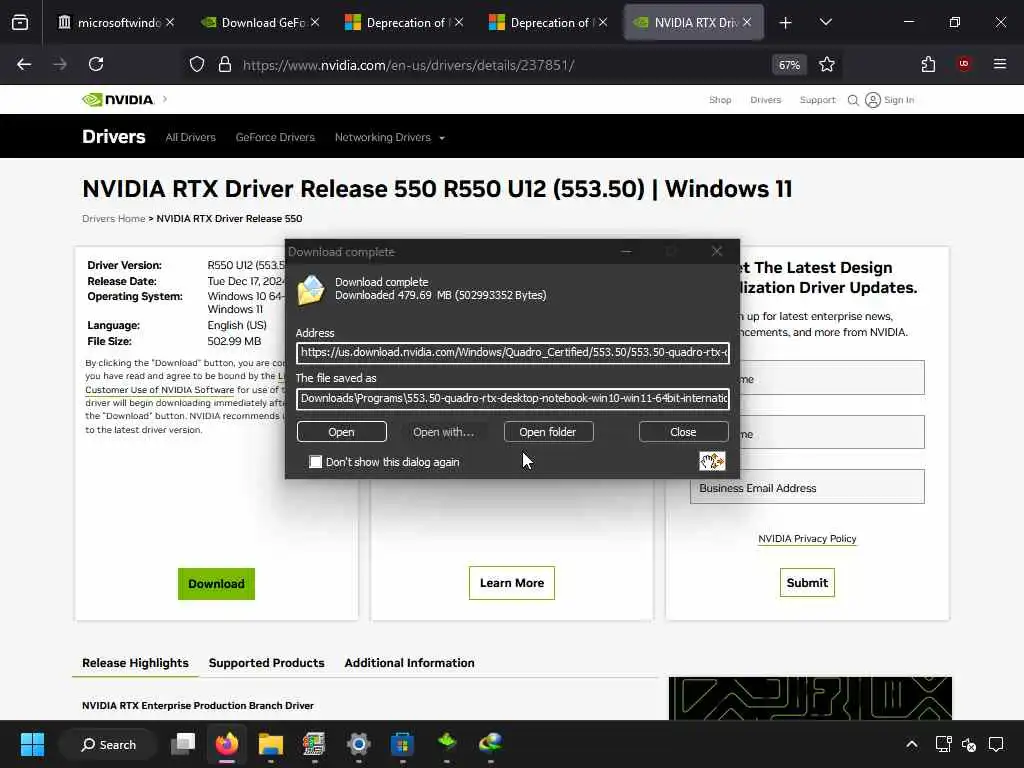1024x768 pixels.
Task: Click the display network tray icon
Action: pos(944,744)
